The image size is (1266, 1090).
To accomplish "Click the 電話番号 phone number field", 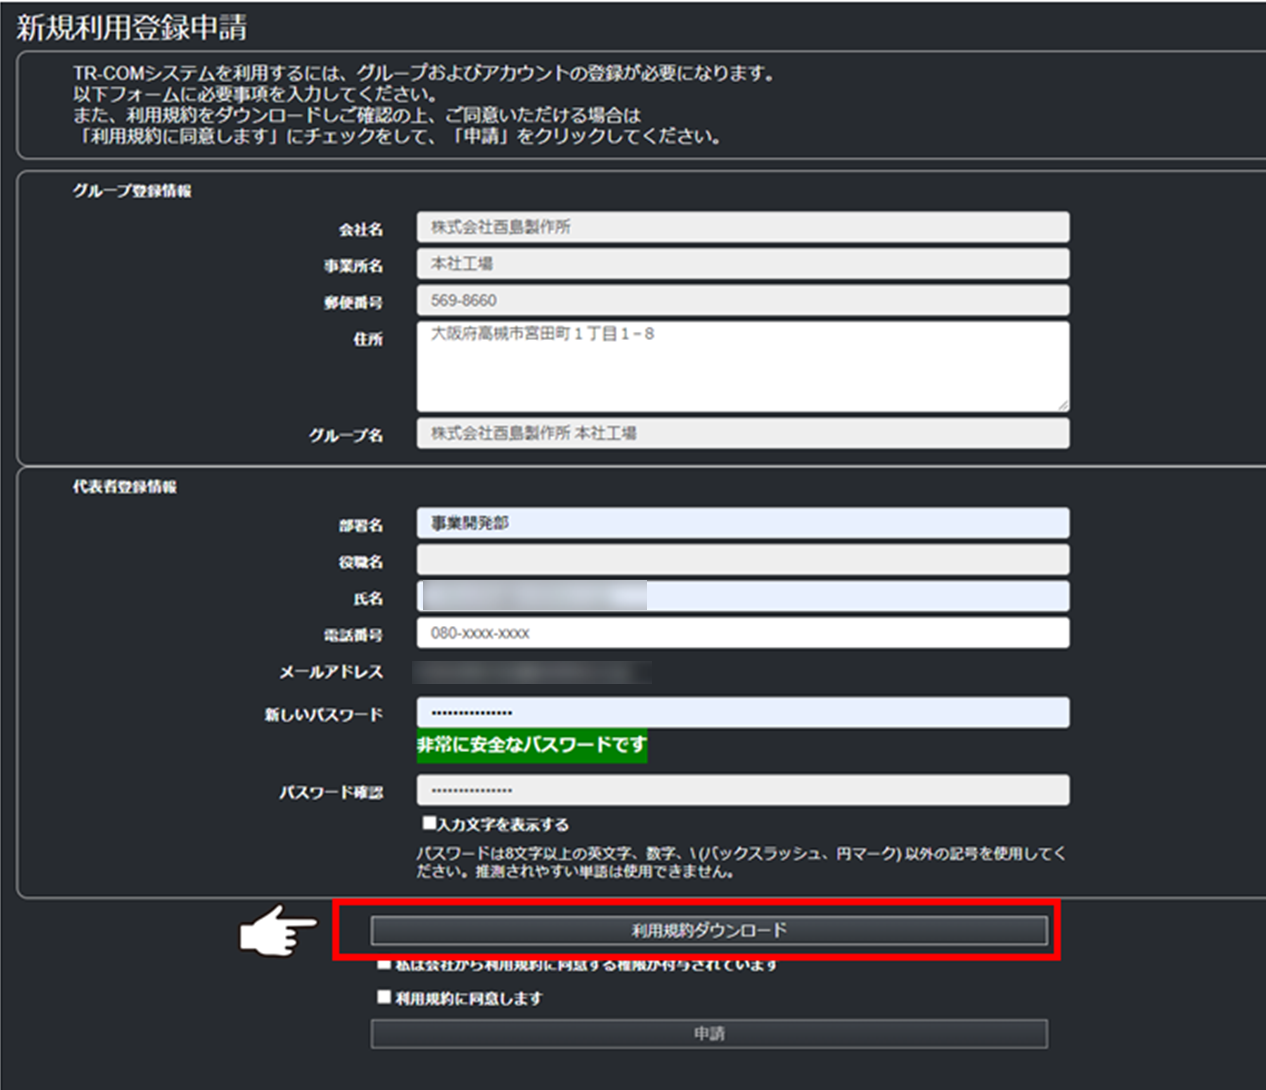I will point(742,633).
